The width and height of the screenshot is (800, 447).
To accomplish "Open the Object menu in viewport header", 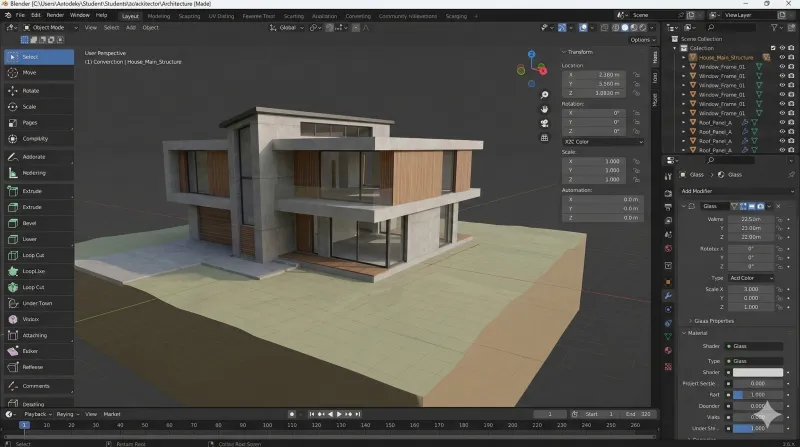I will pyautogui.click(x=151, y=28).
